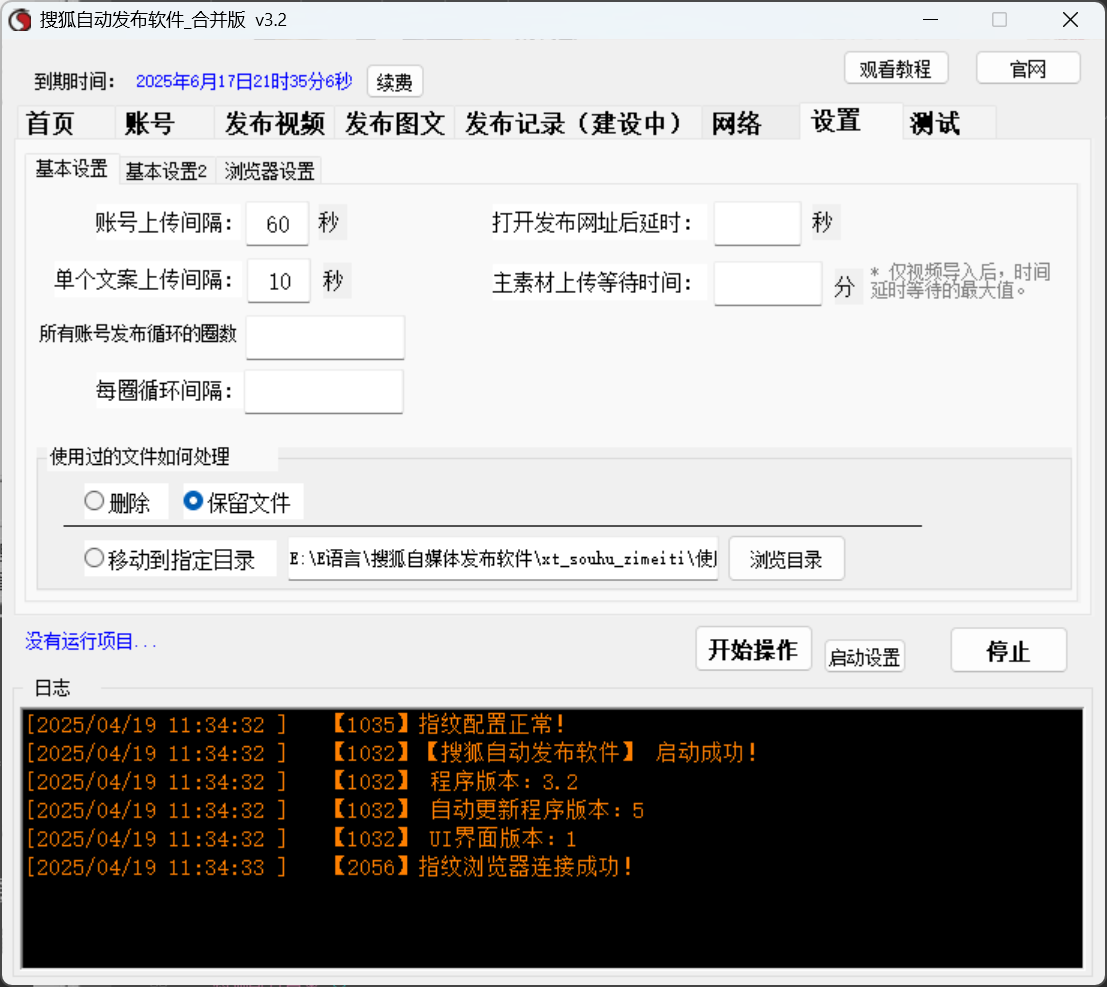1107x987 pixels.
Task: Close the application window
Action: (1070, 20)
